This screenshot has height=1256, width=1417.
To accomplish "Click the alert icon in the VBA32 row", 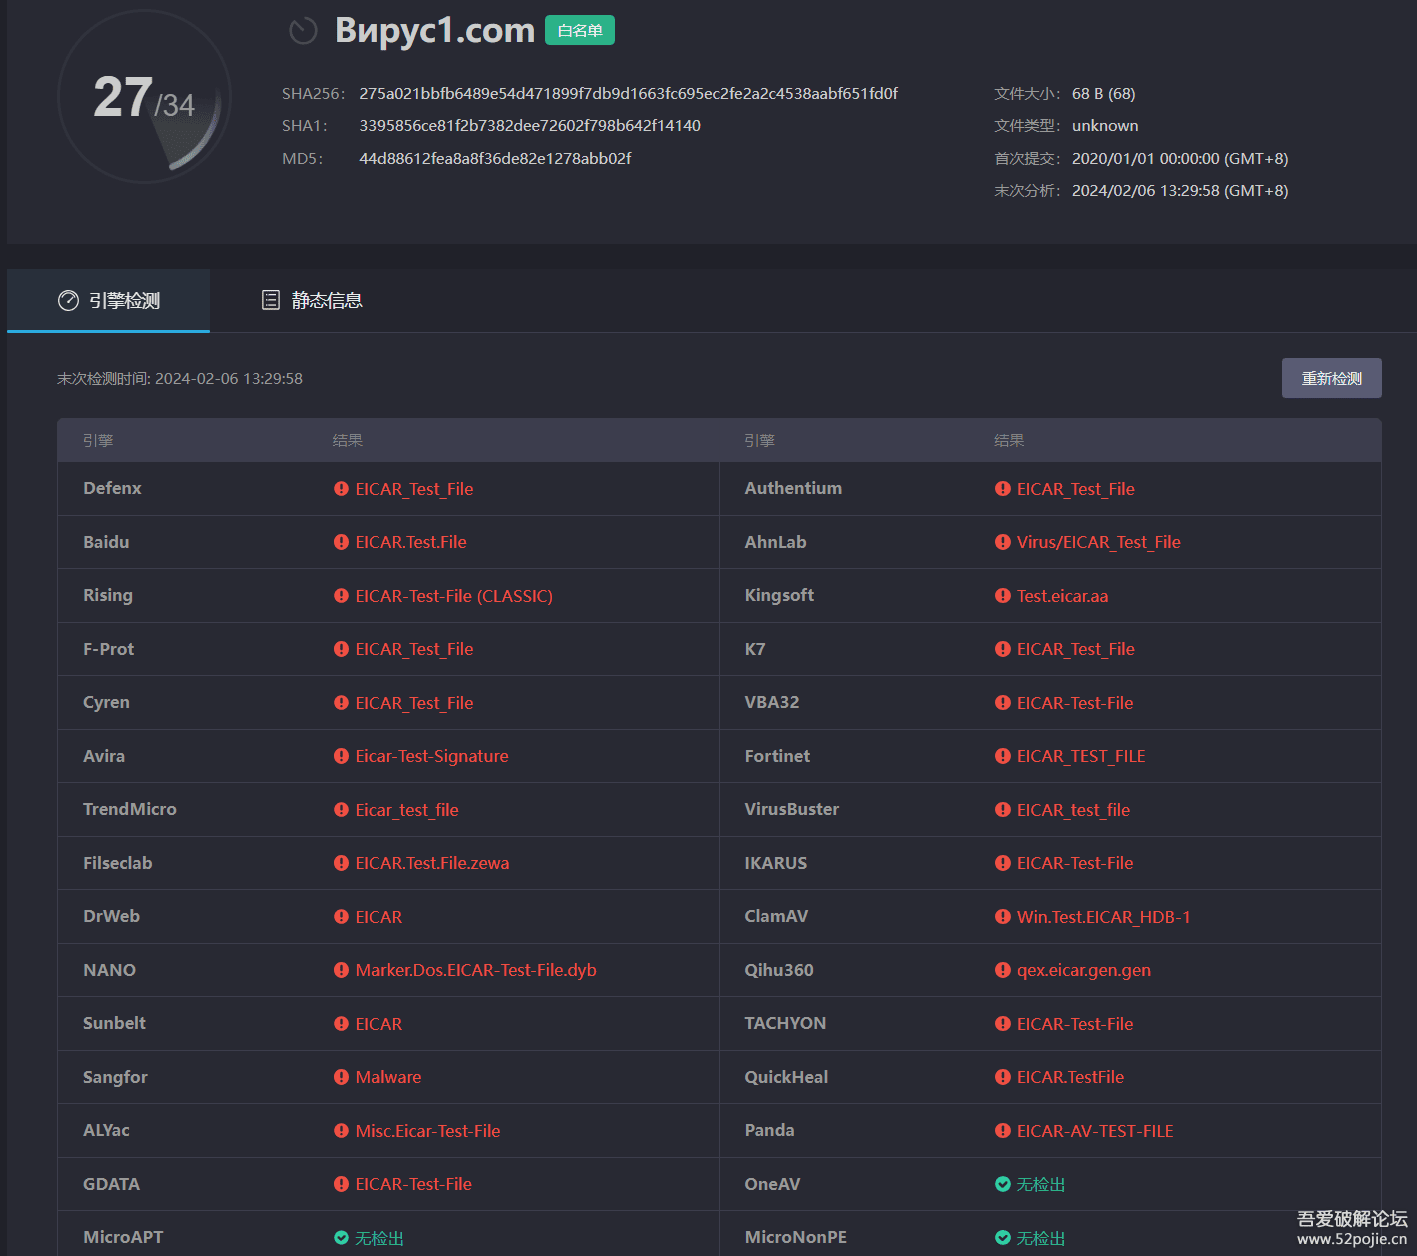I will coord(1003,703).
